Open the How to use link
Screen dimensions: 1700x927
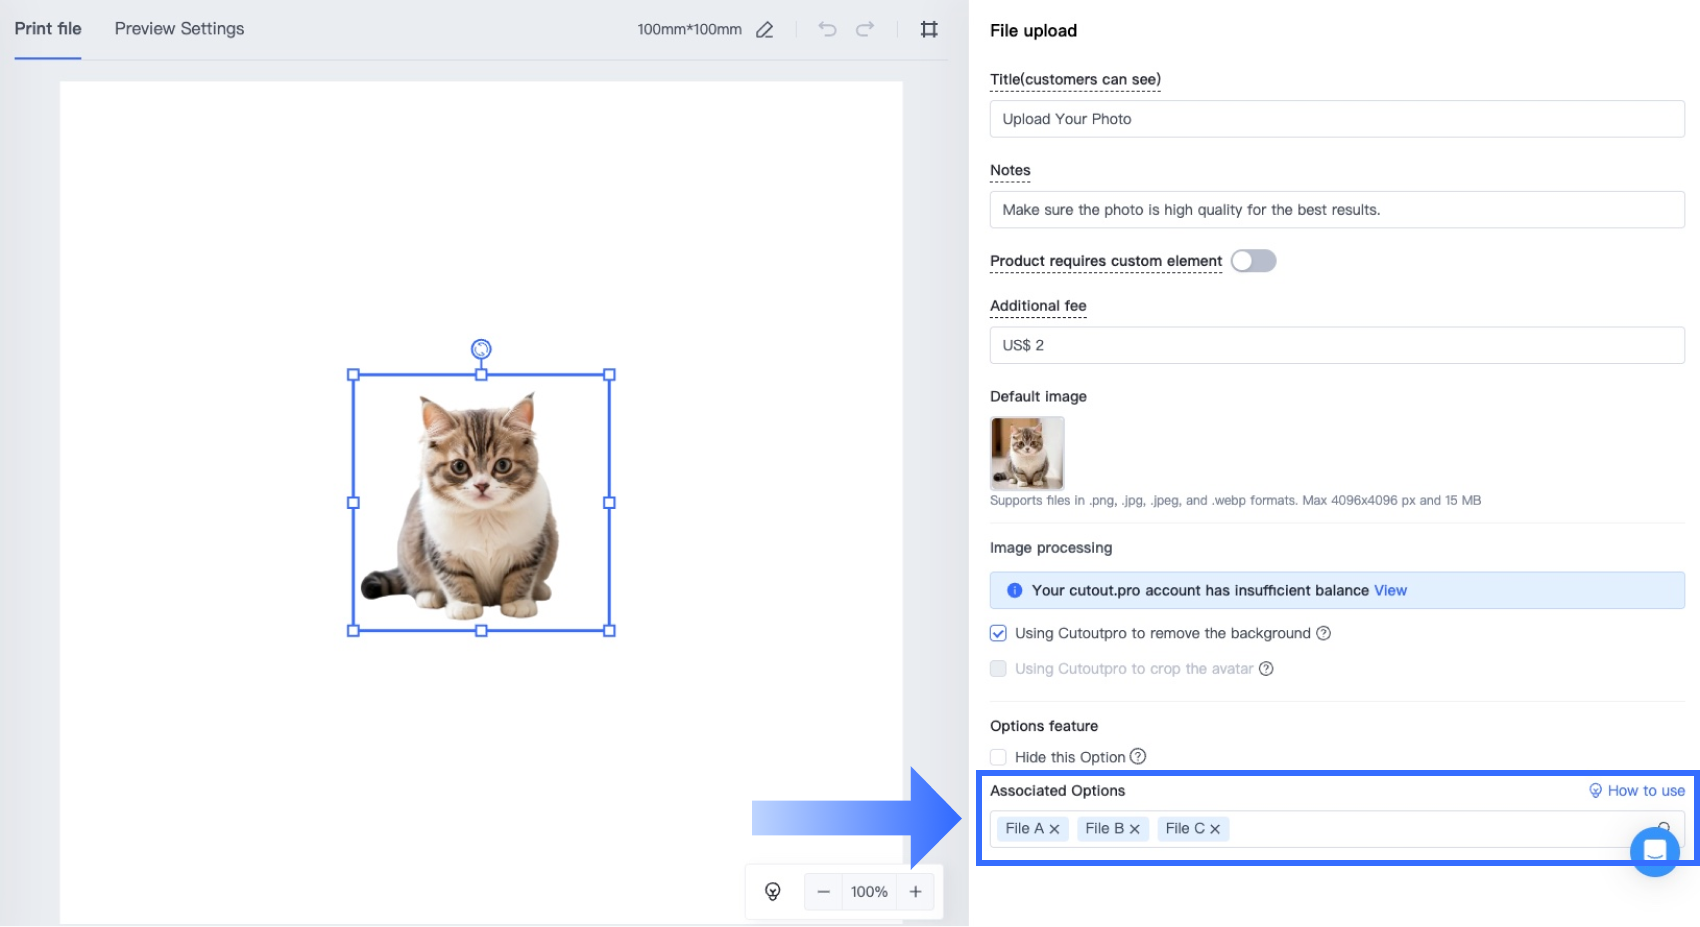click(1637, 791)
